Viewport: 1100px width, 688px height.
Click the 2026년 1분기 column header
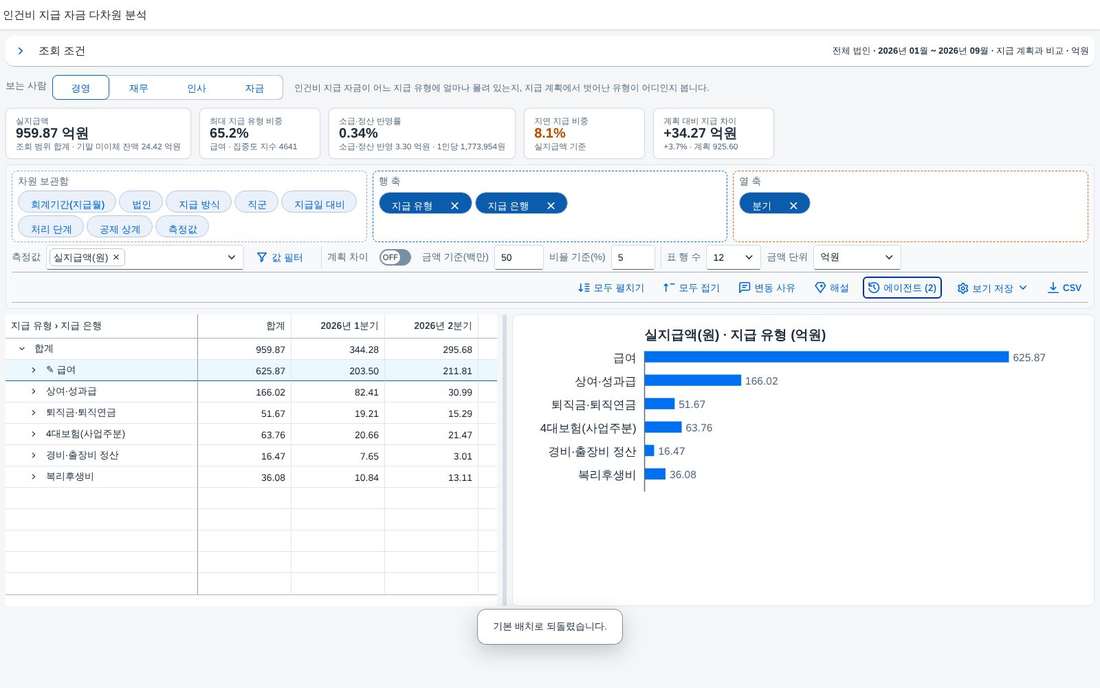coord(337,326)
